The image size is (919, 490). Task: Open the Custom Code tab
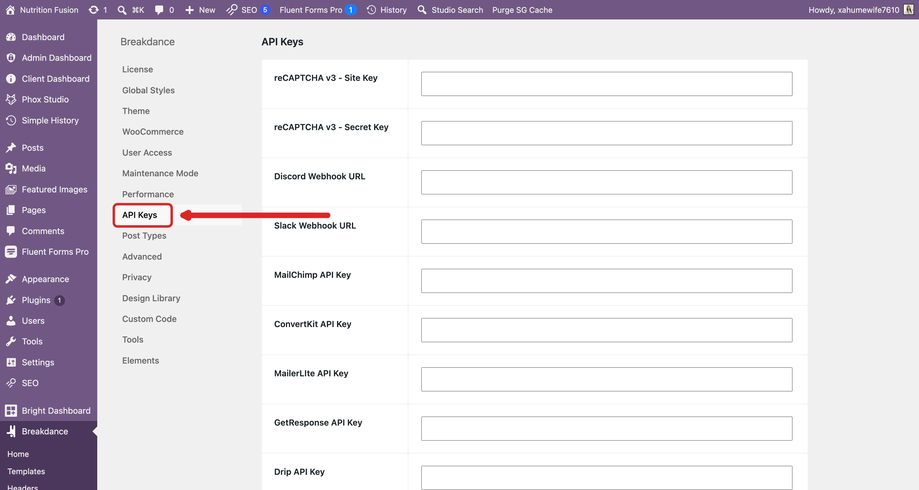[149, 319]
